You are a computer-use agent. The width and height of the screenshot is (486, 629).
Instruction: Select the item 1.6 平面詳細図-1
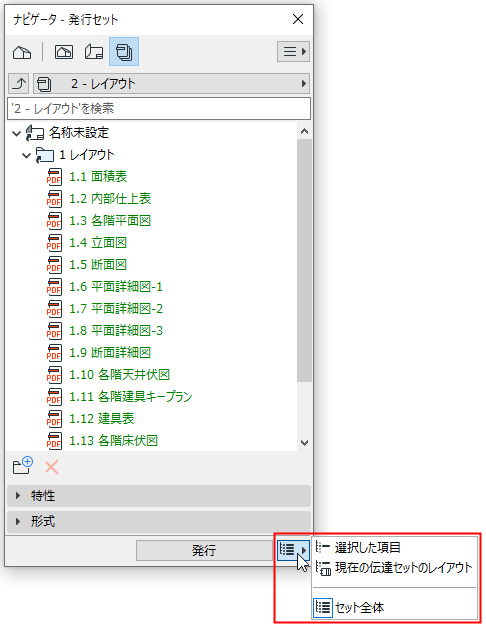point(116,287)
